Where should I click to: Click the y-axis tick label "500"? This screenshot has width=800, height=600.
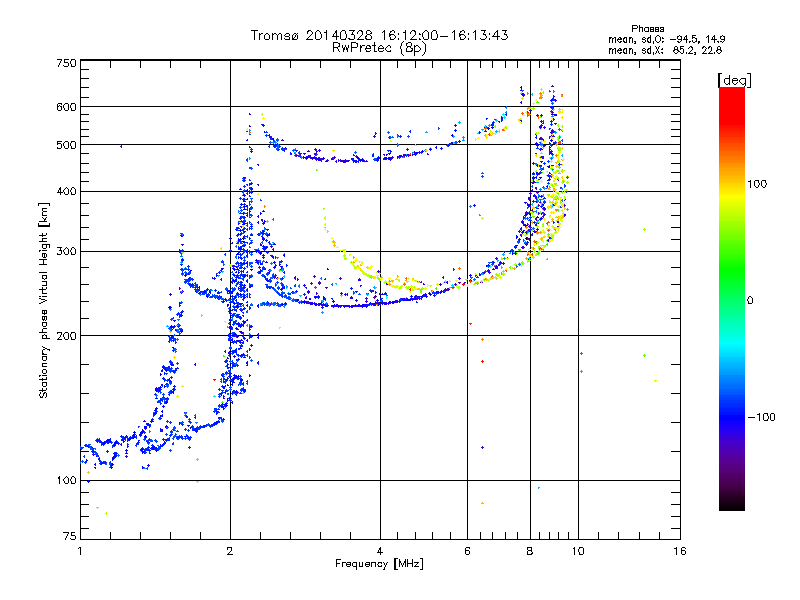[x=66, y=145]
